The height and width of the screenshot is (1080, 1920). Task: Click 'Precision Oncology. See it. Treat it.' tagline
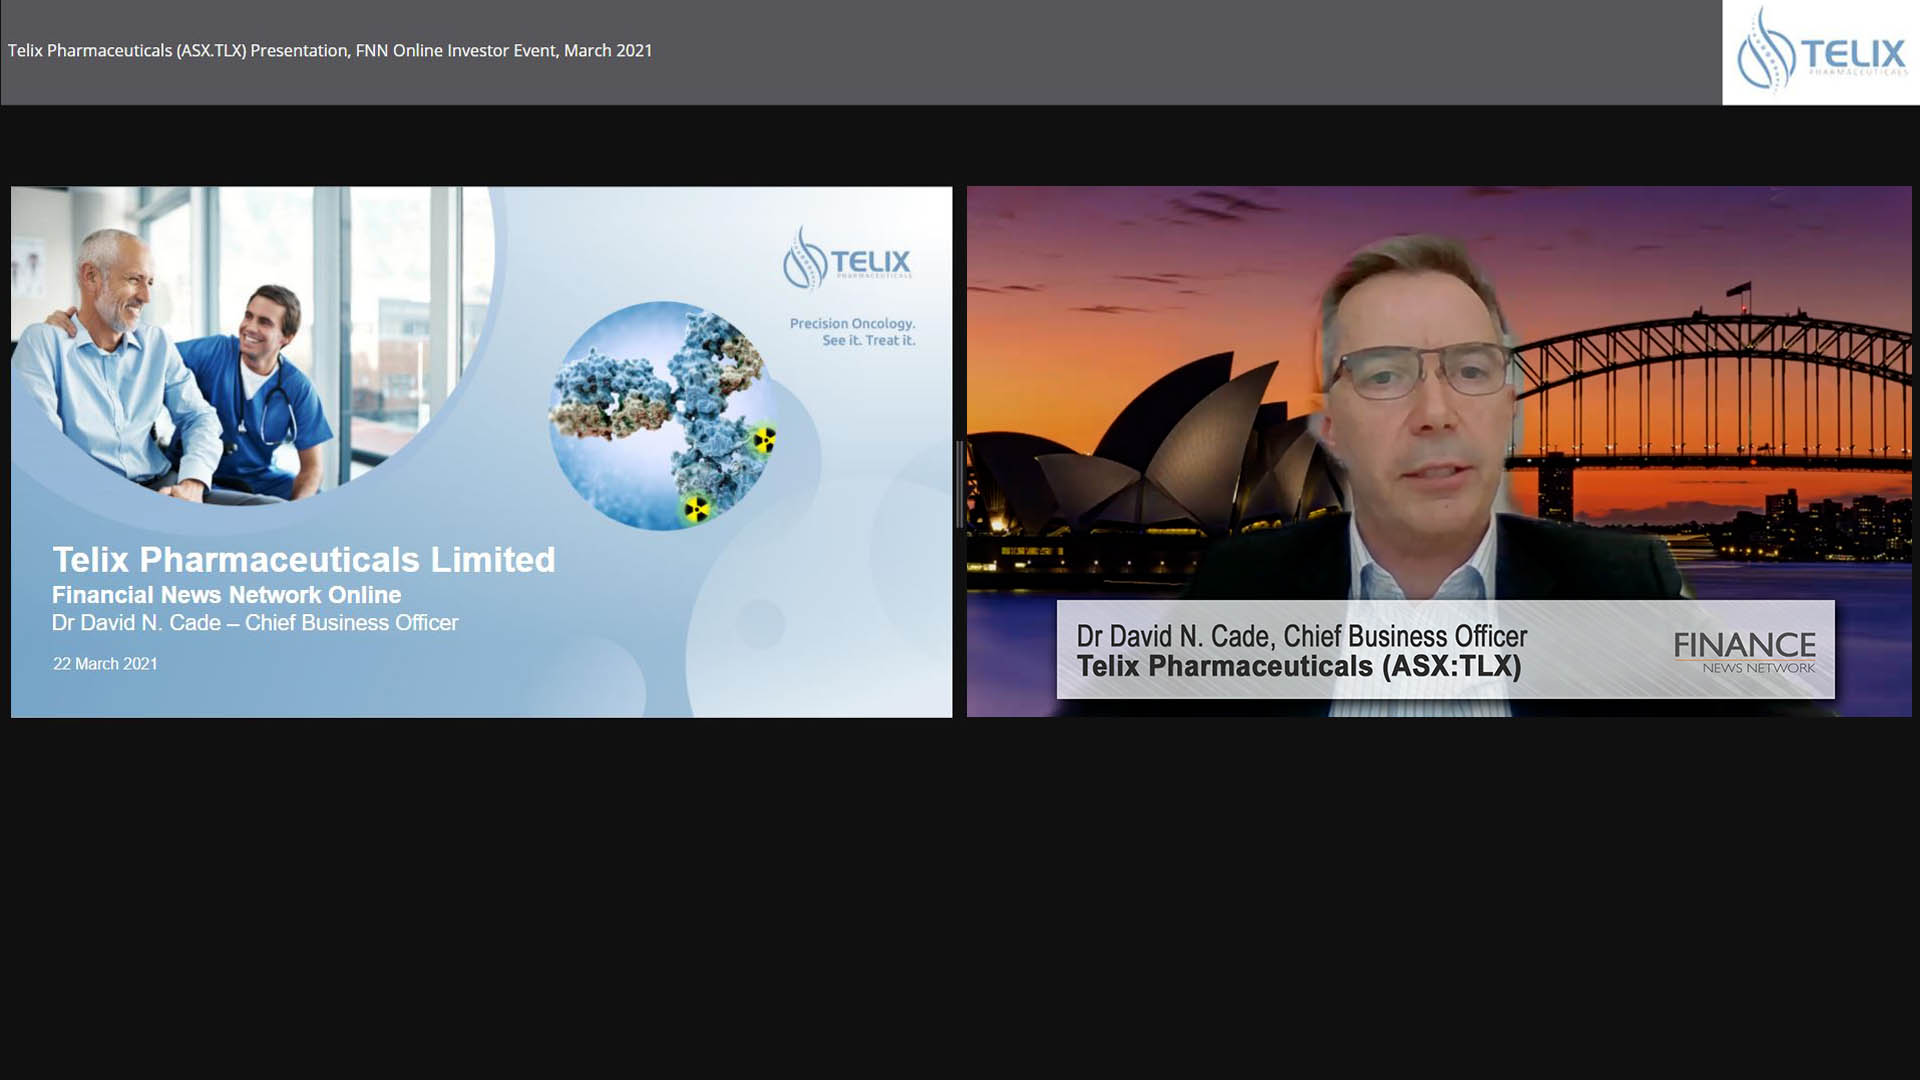[852, 332]
